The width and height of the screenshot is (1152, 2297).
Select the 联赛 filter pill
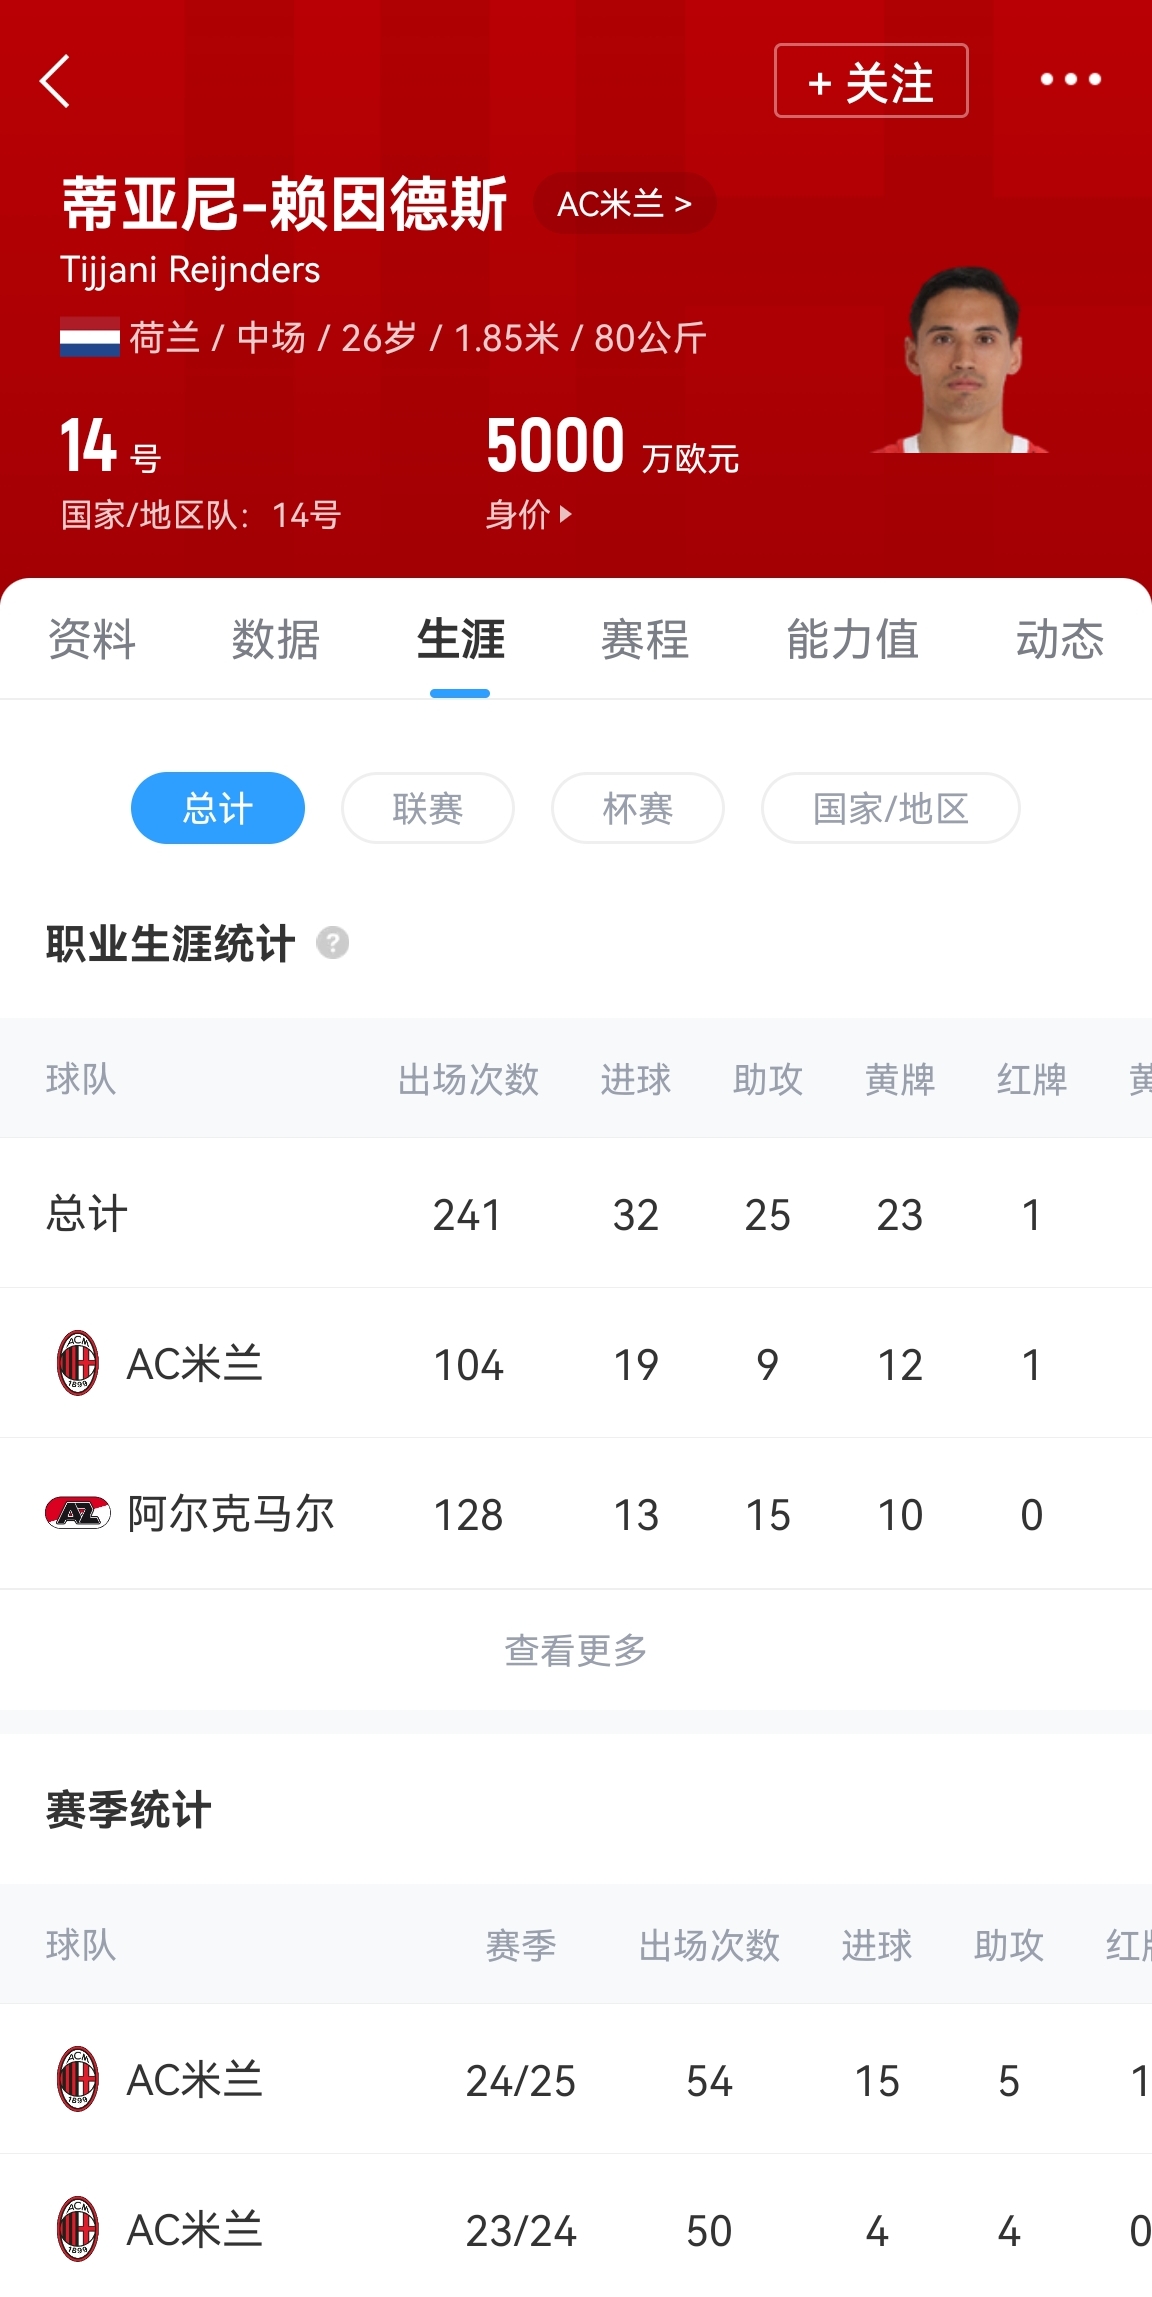[428, 808]
